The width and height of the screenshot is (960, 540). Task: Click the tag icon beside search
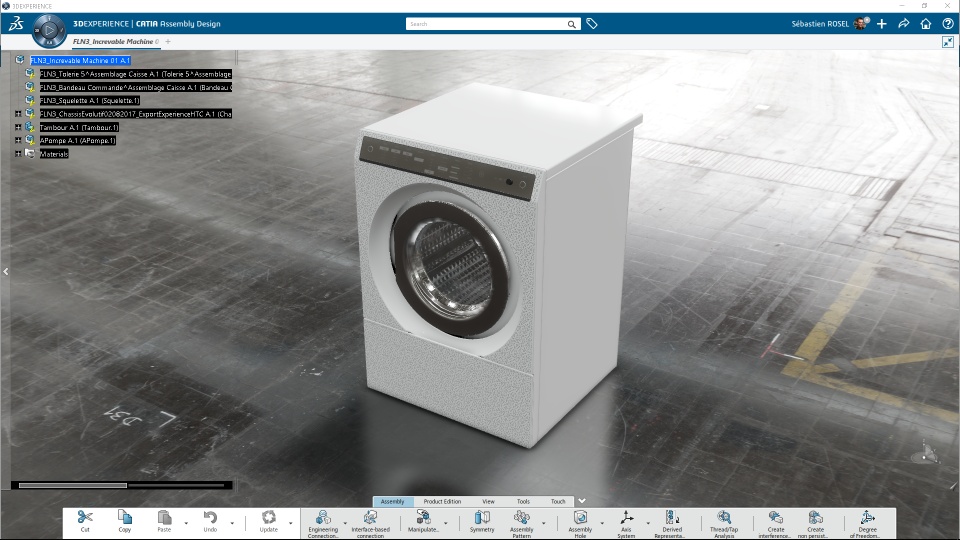pos(591,23)
